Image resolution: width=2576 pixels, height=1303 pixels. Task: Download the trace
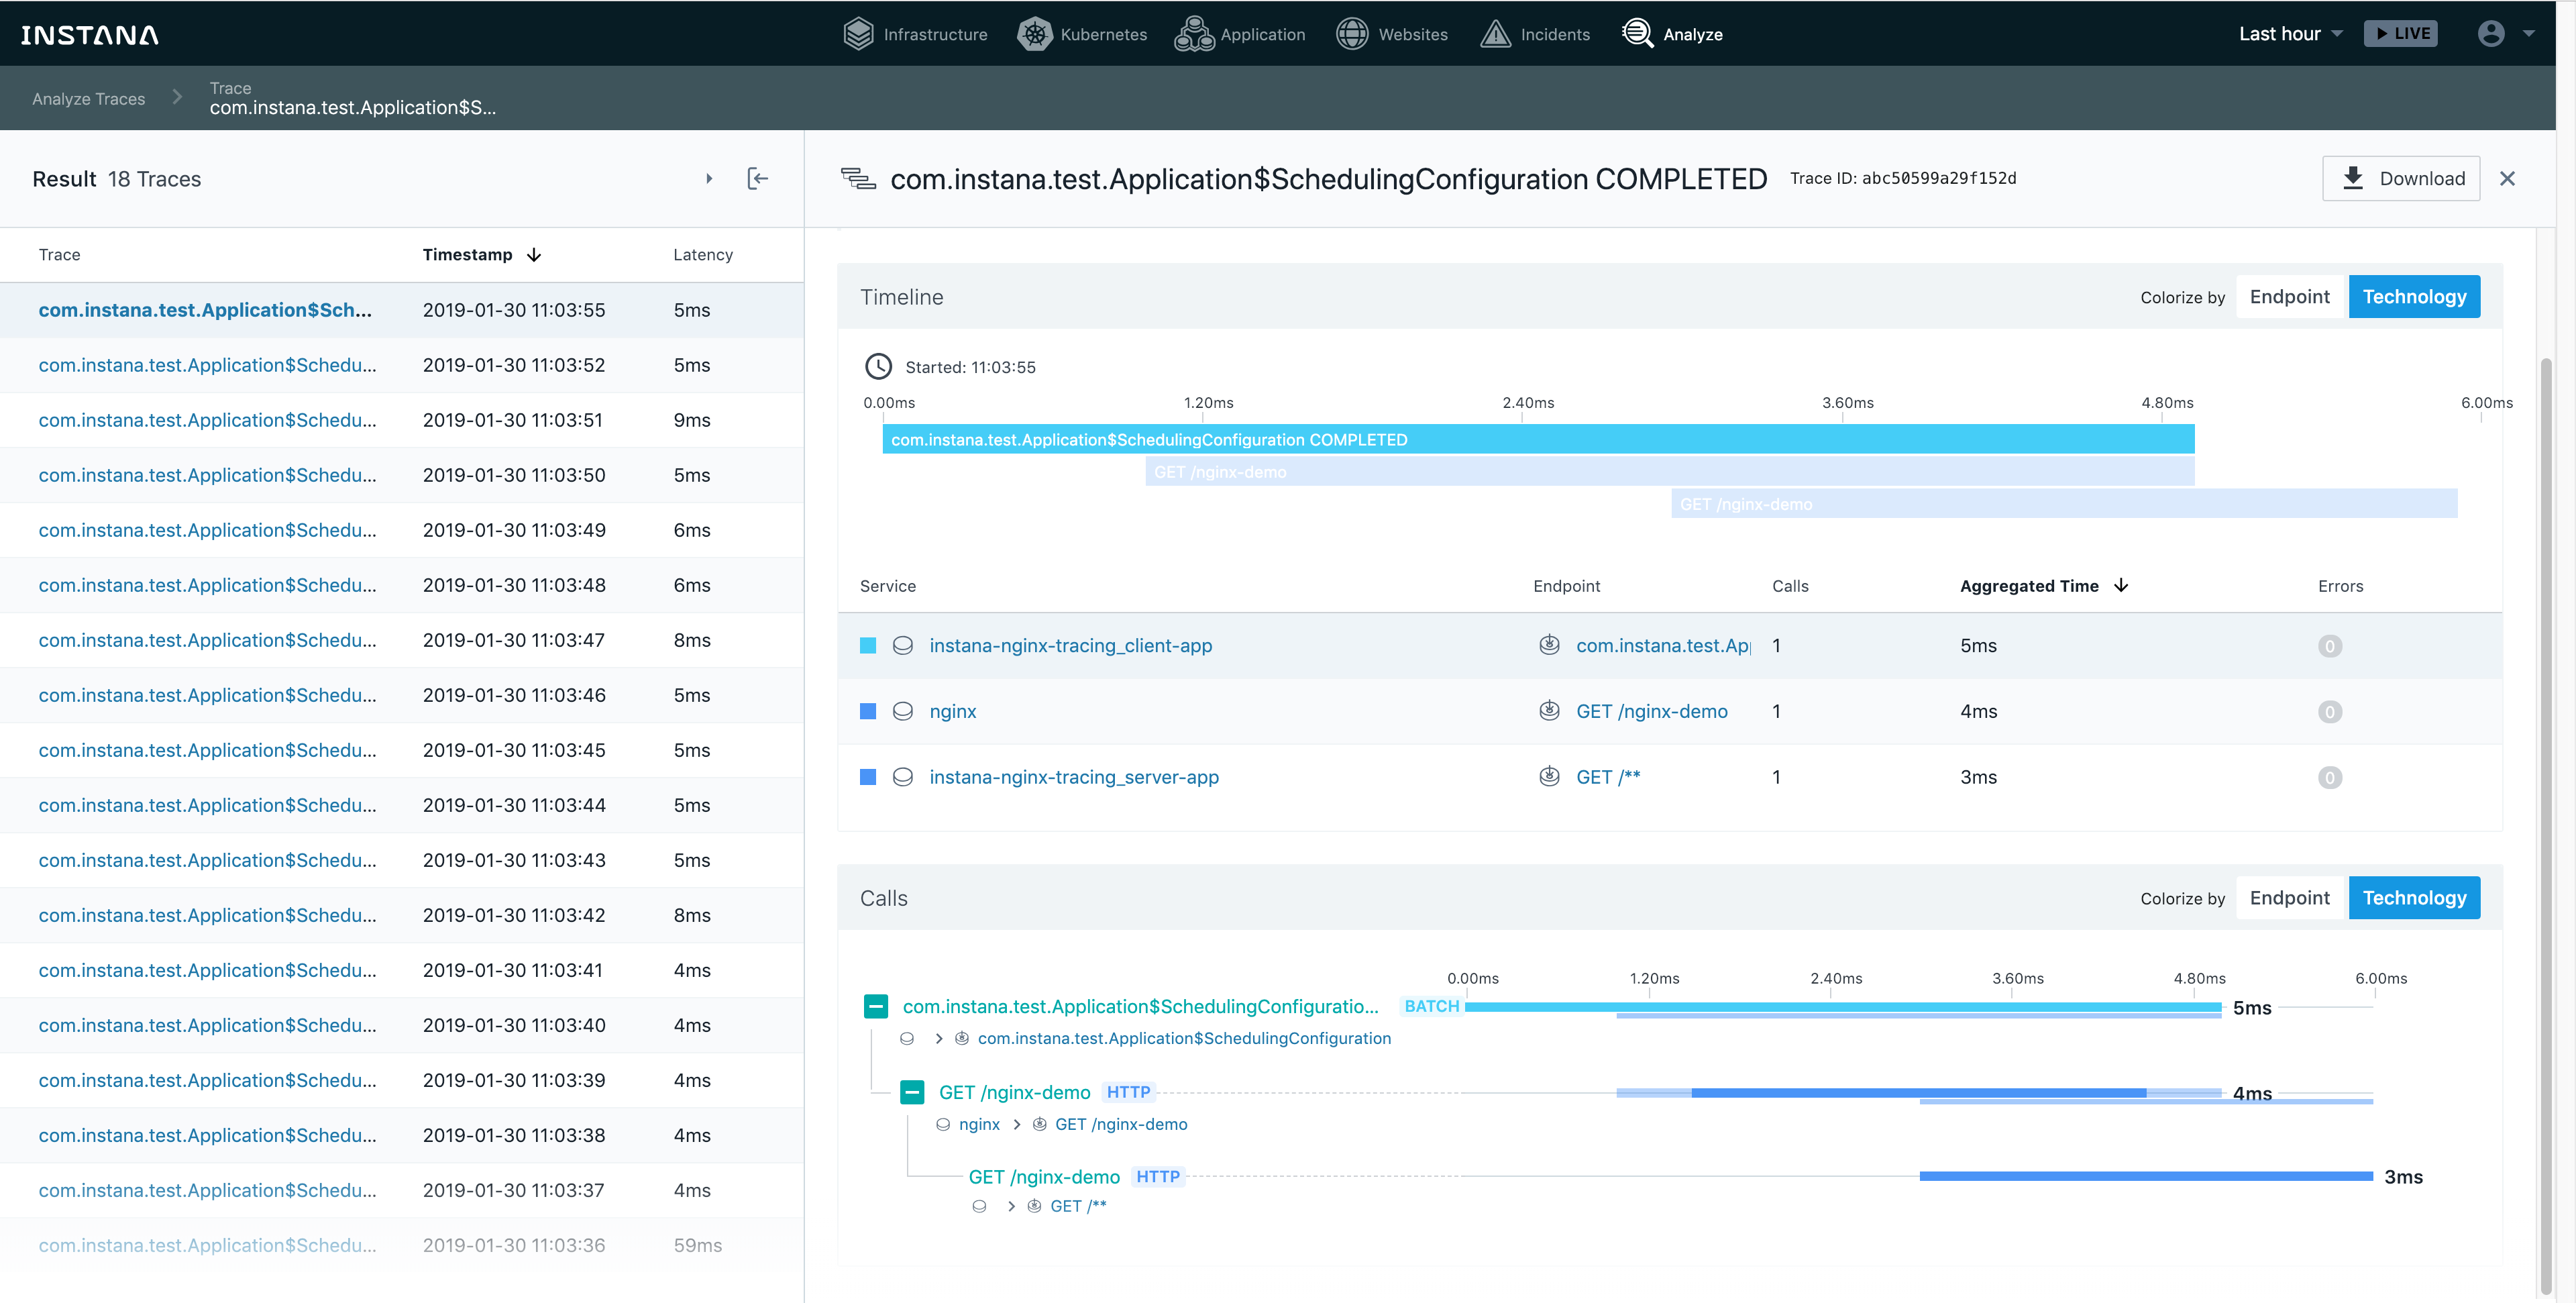[2400, 178]
